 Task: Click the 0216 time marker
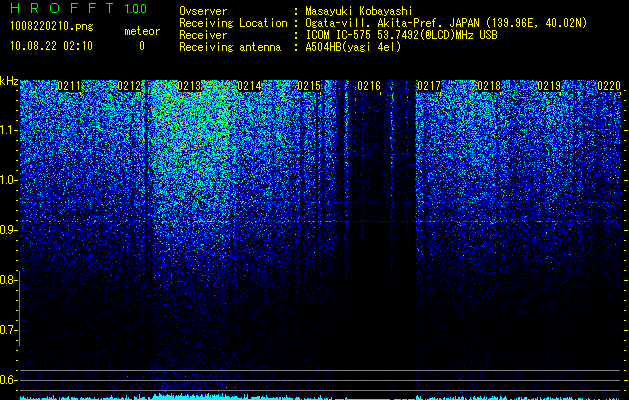369,86
